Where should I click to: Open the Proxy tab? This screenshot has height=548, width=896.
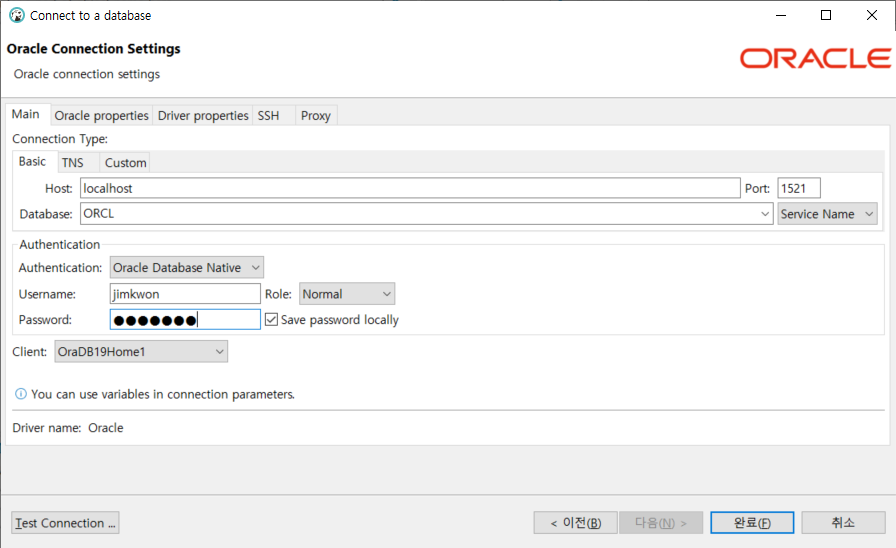coord(315,115)
